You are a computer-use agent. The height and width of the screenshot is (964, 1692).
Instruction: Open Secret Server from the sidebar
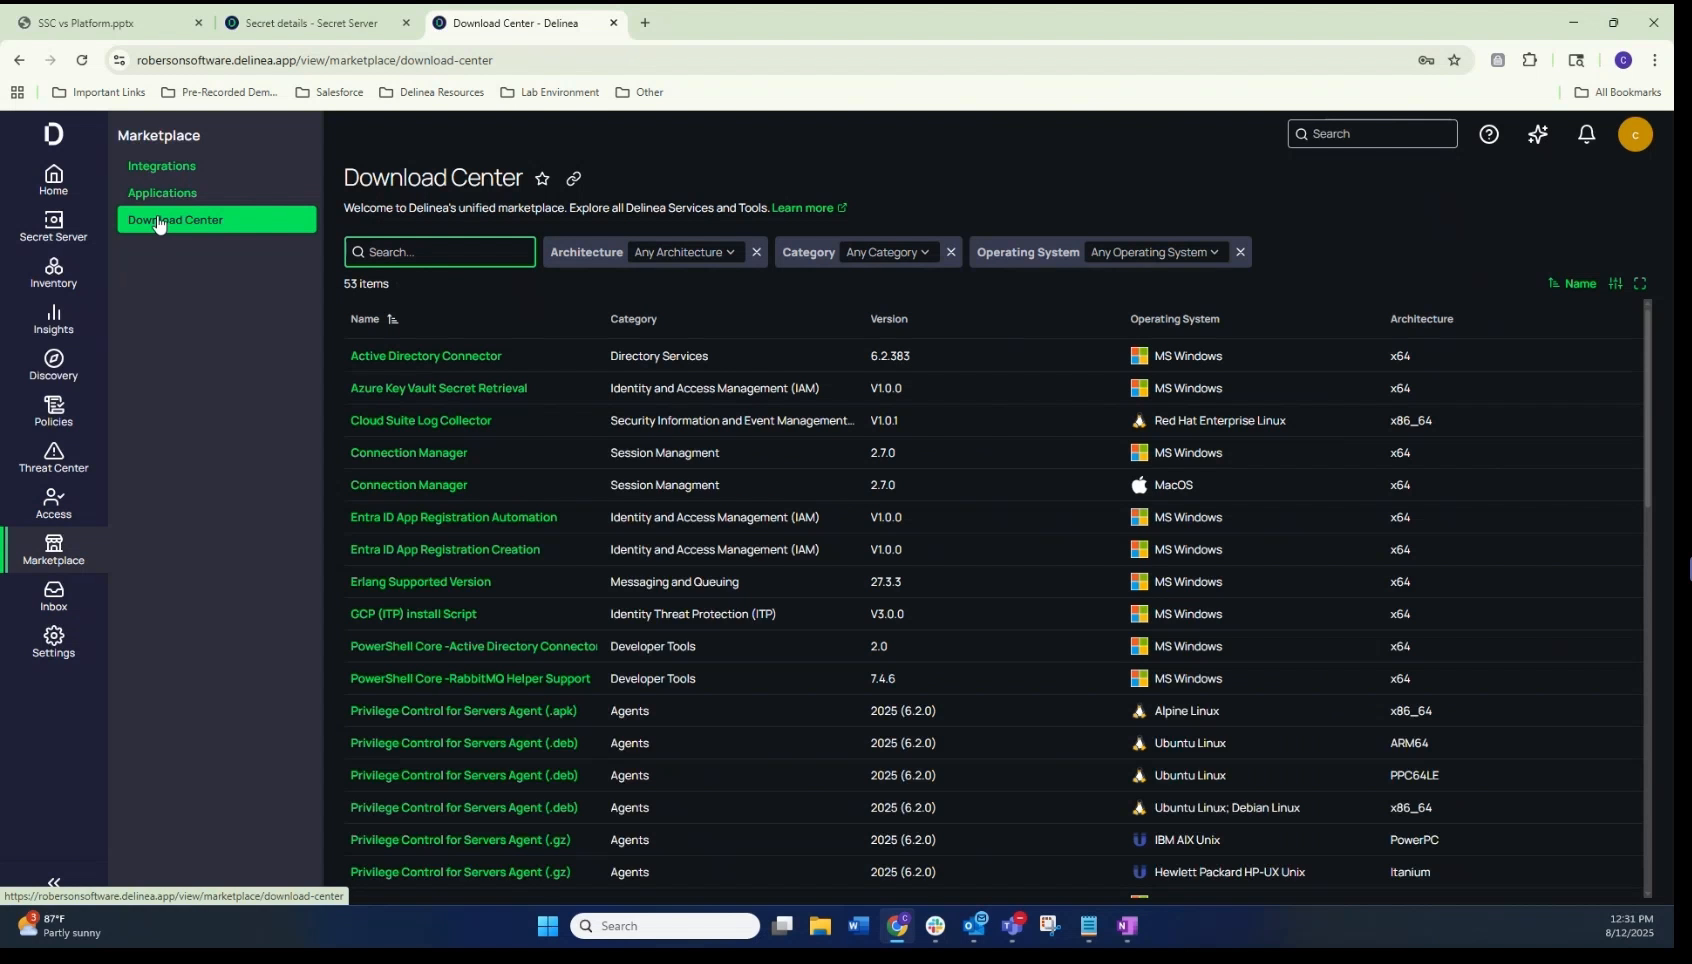coord(53,227)
